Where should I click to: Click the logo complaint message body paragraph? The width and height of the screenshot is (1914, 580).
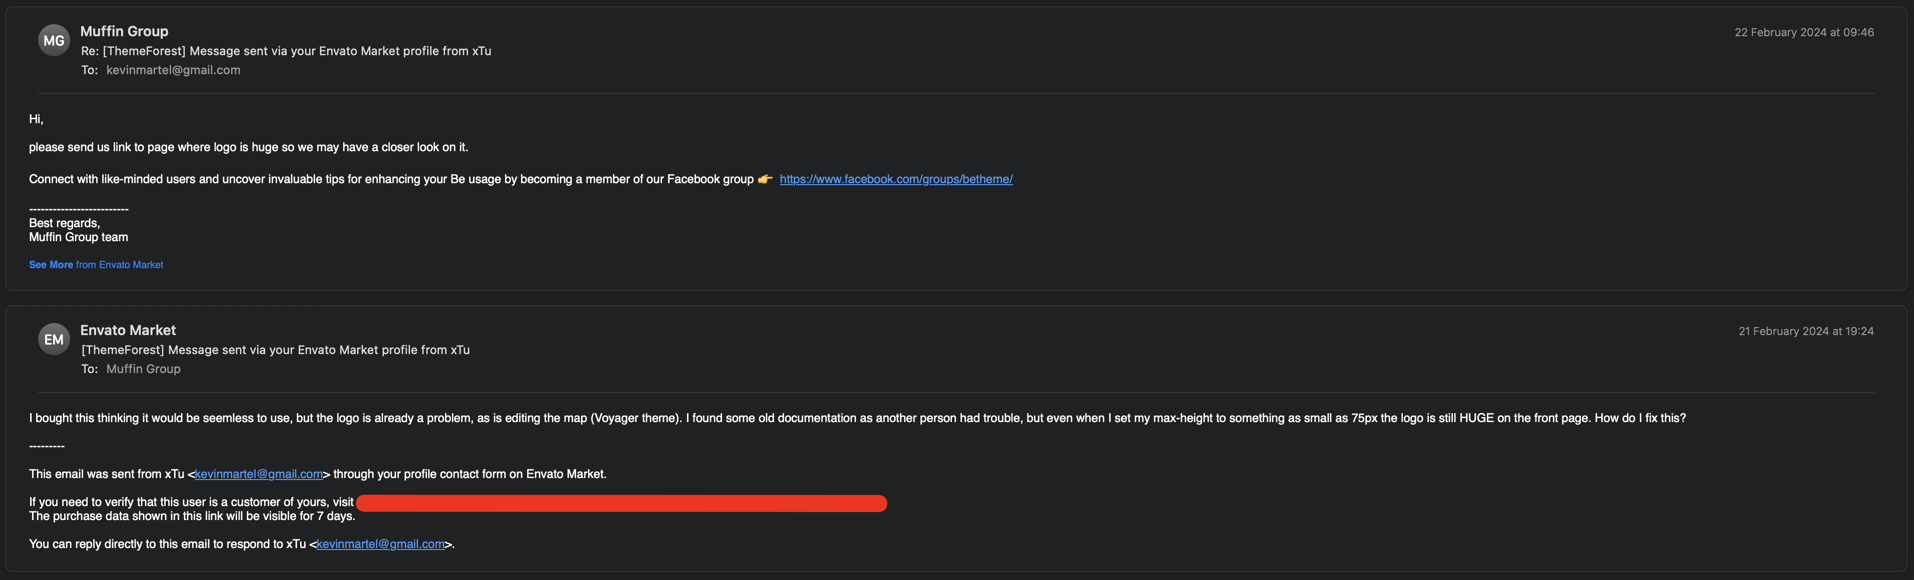pos(857,418)
